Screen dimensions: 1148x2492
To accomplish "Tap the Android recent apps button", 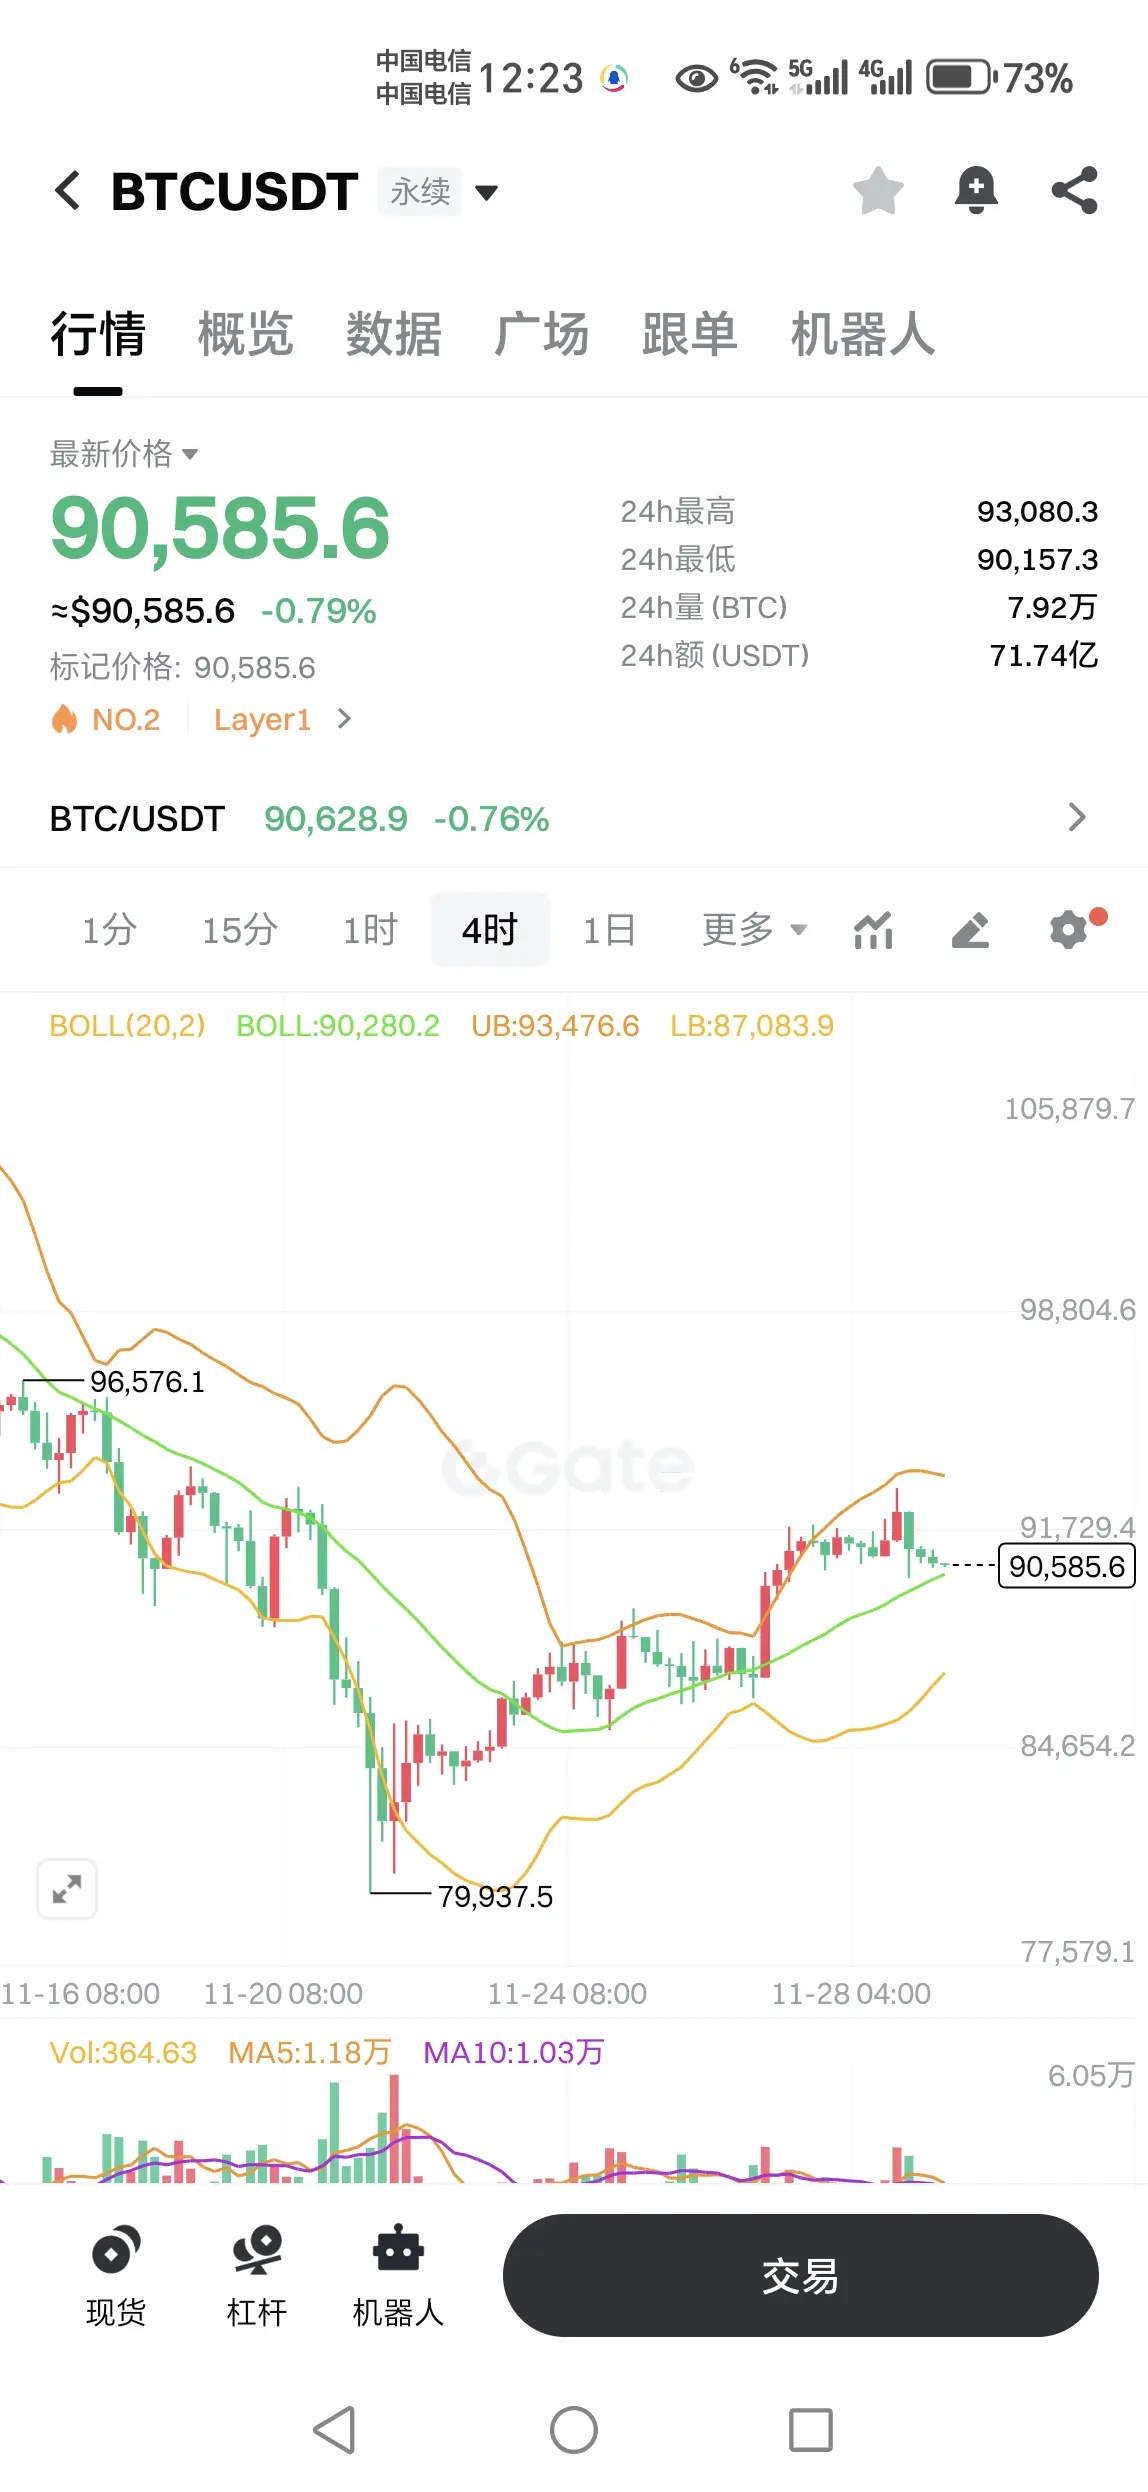I will coord(811,2430).
